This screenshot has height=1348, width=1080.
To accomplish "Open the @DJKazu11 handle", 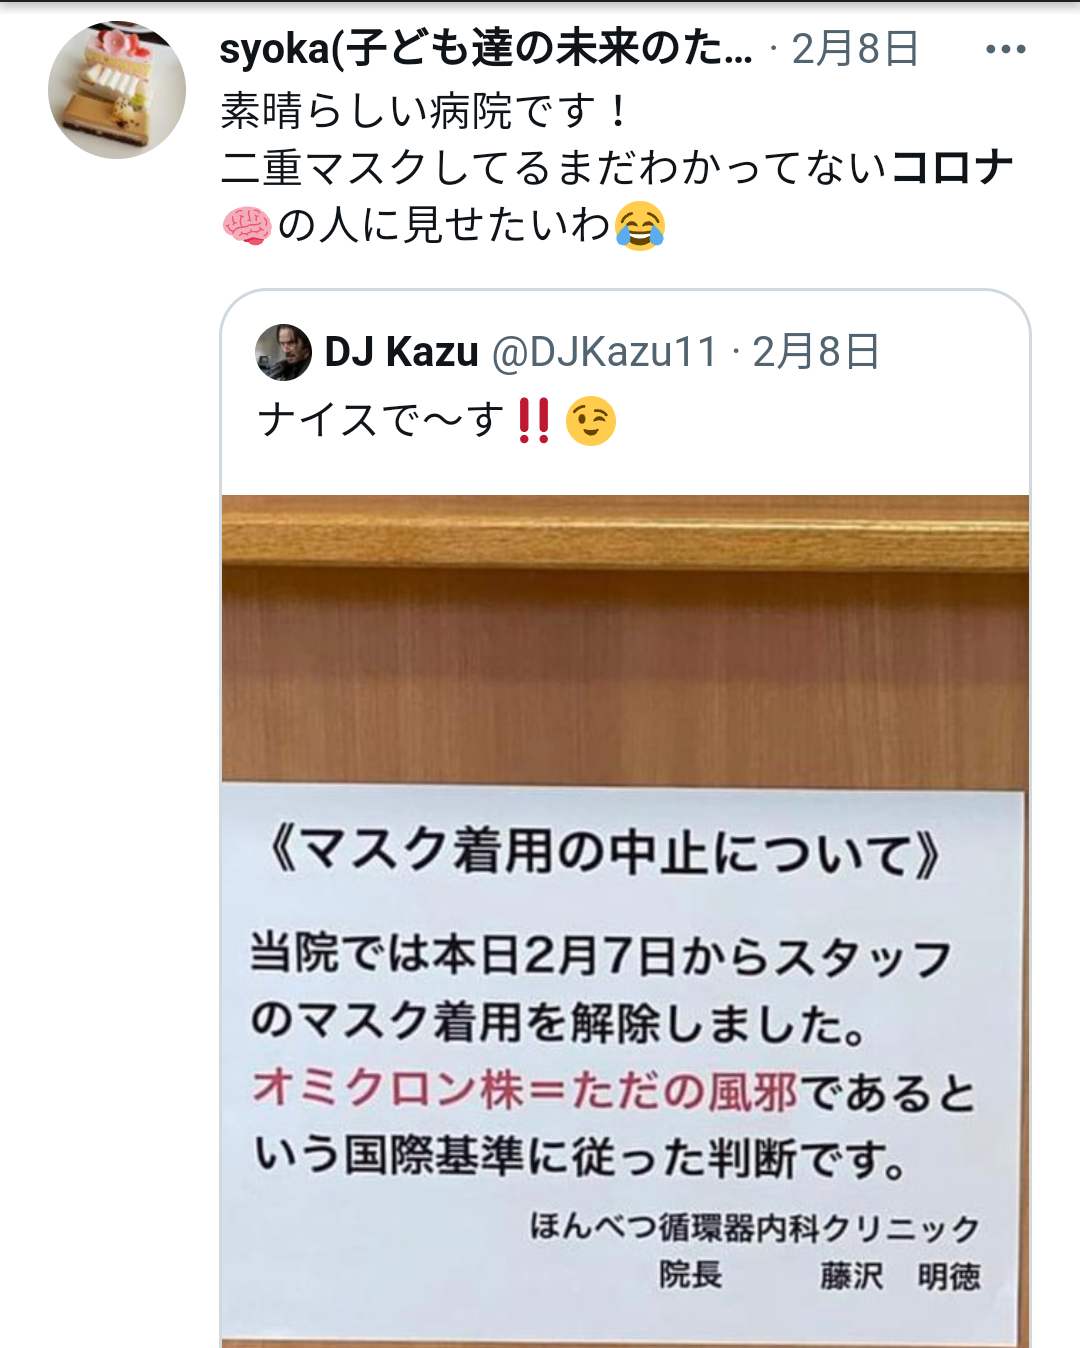I will (x=605, y=352).
